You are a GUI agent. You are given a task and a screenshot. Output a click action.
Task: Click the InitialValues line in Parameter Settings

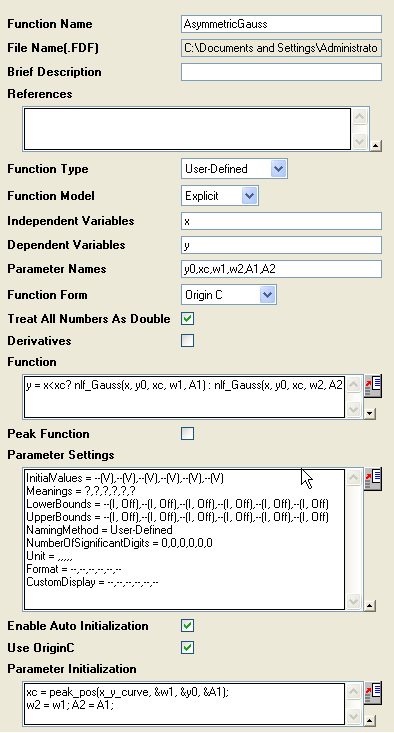[x=125, y=478]
